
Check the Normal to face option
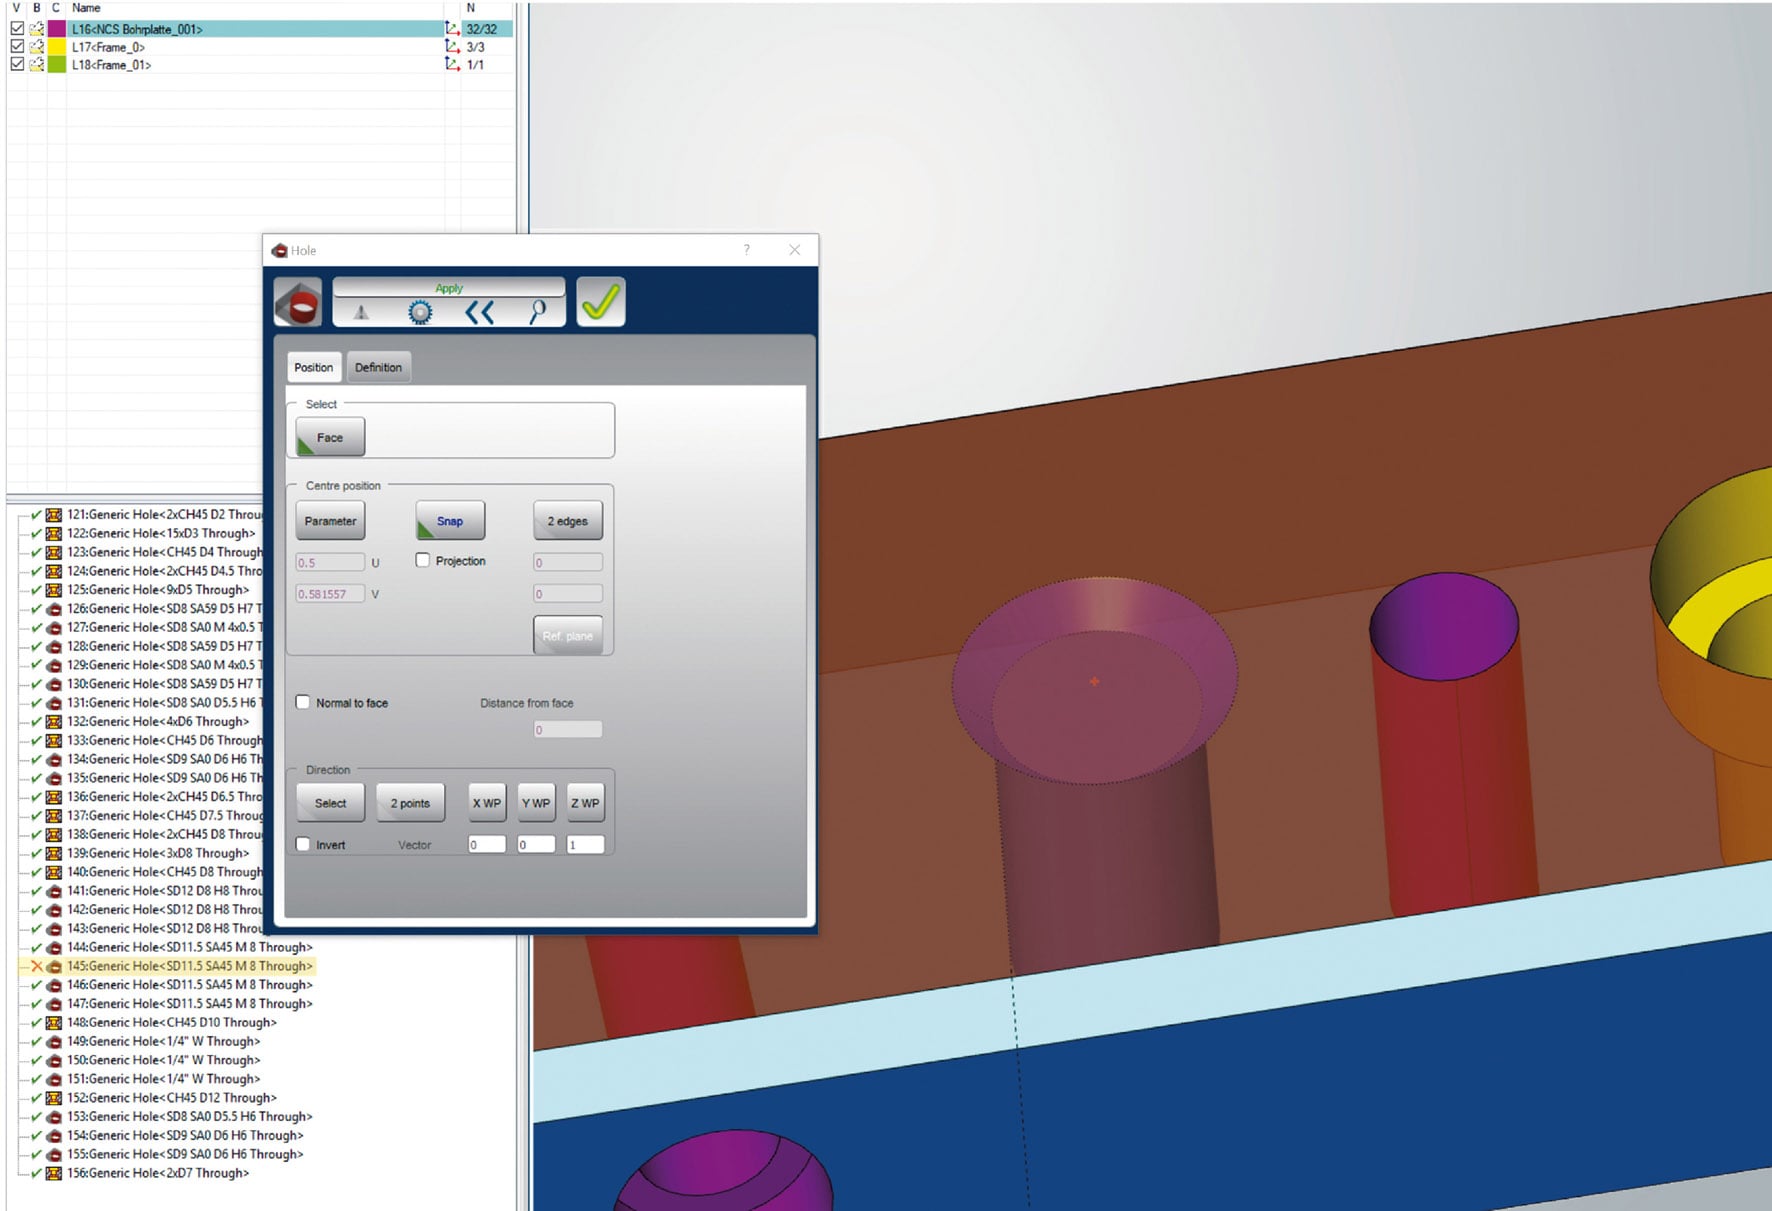(303, 703)
